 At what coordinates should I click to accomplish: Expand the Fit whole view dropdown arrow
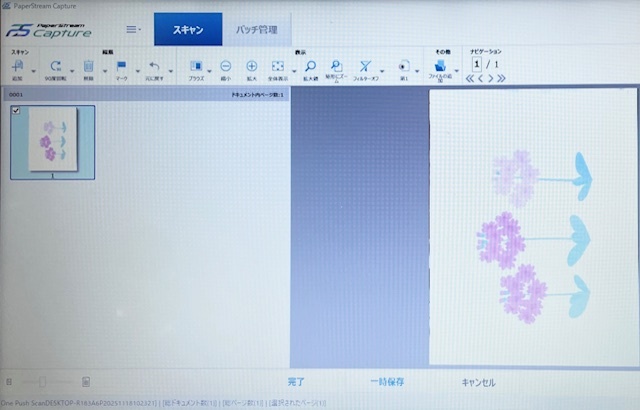point(294,71)
